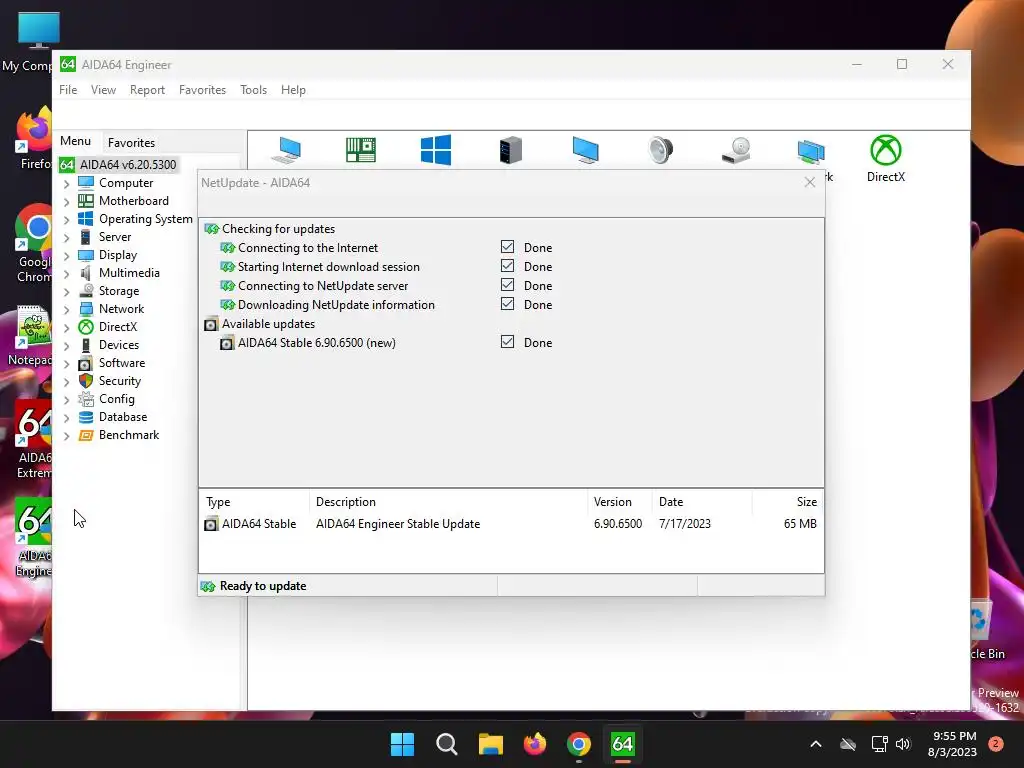Open the Windows Start menu
1024x768 pixels.
coord(402,744)
